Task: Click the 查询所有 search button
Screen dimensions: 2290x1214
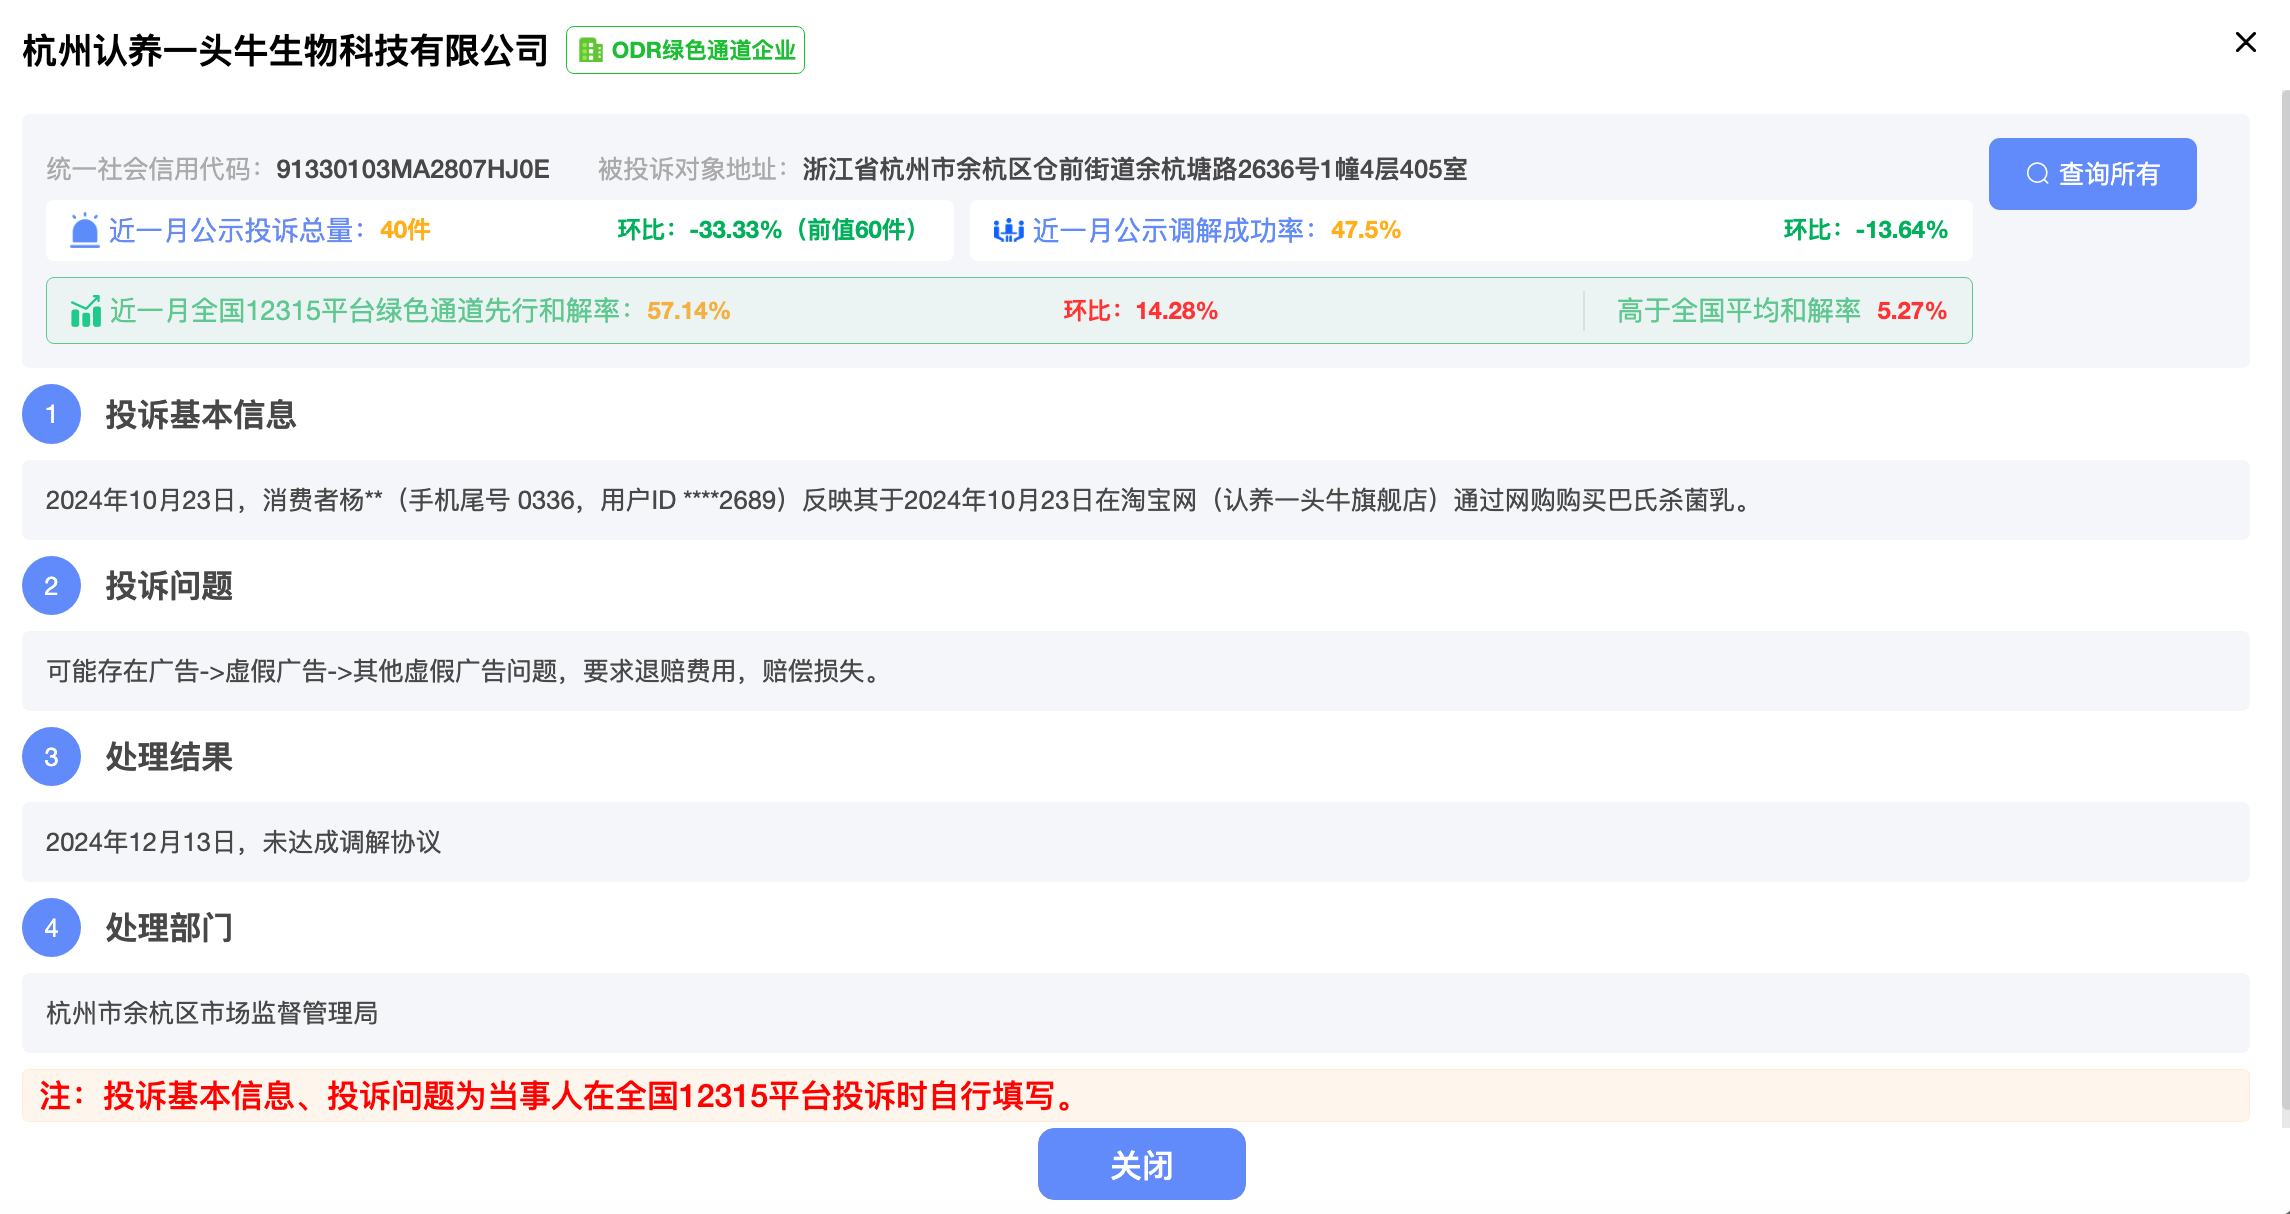Action: tap(2092, 174)
